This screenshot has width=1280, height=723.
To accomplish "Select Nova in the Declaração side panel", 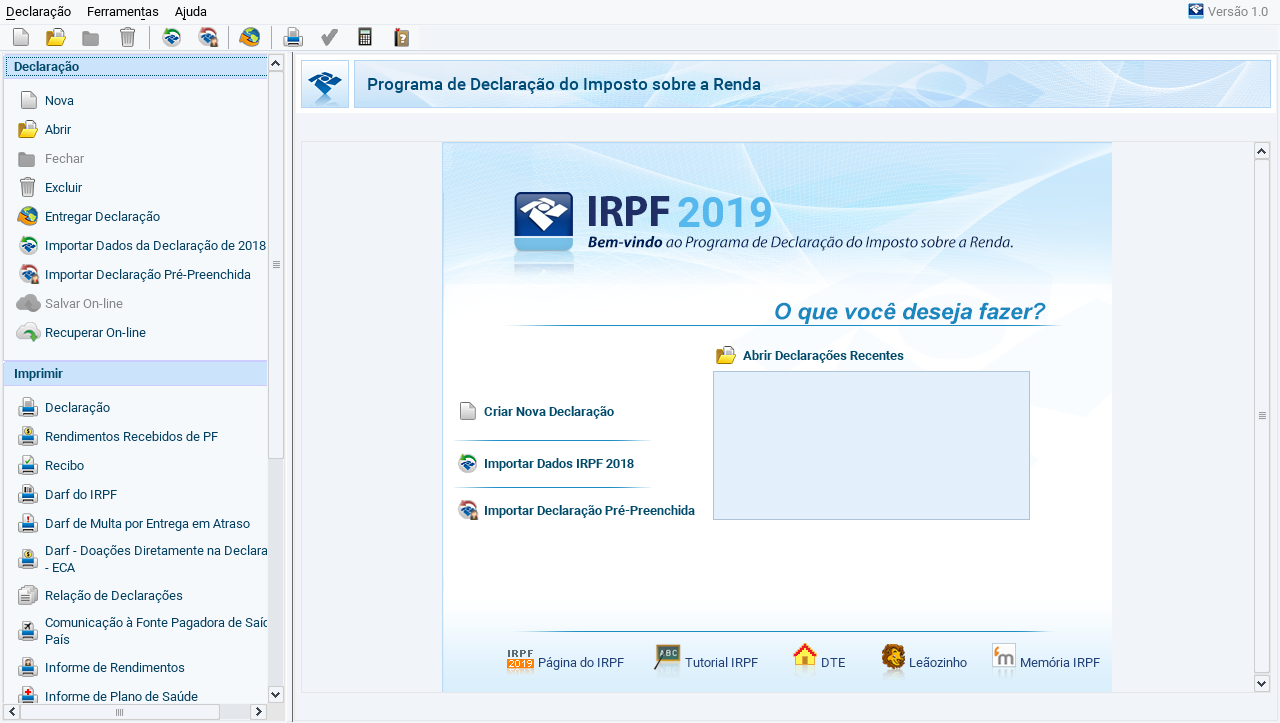I will click(x=59, y=101).
